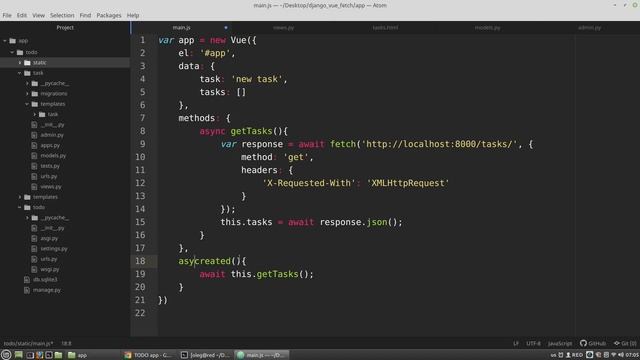The height and width of the screenshot is (360, 640).
Task: Collapse the inner todo folder arrow
Action: [20, 207]
